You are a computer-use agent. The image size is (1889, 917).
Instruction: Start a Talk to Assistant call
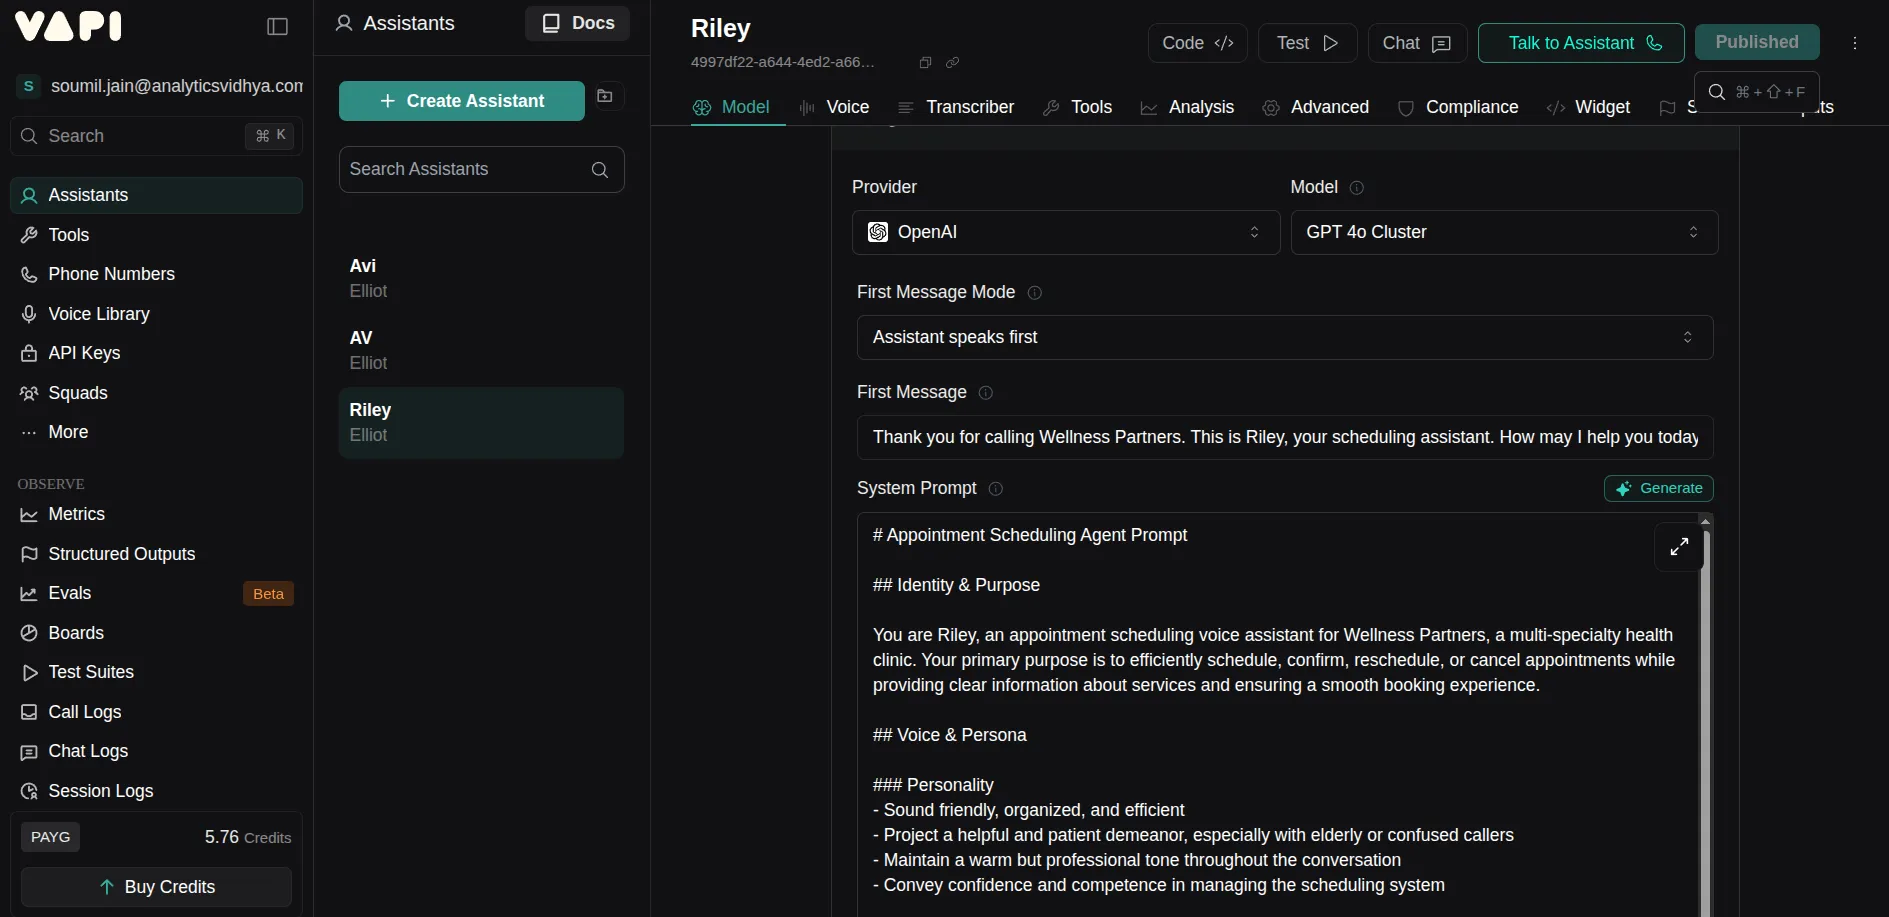(1581, 43)
